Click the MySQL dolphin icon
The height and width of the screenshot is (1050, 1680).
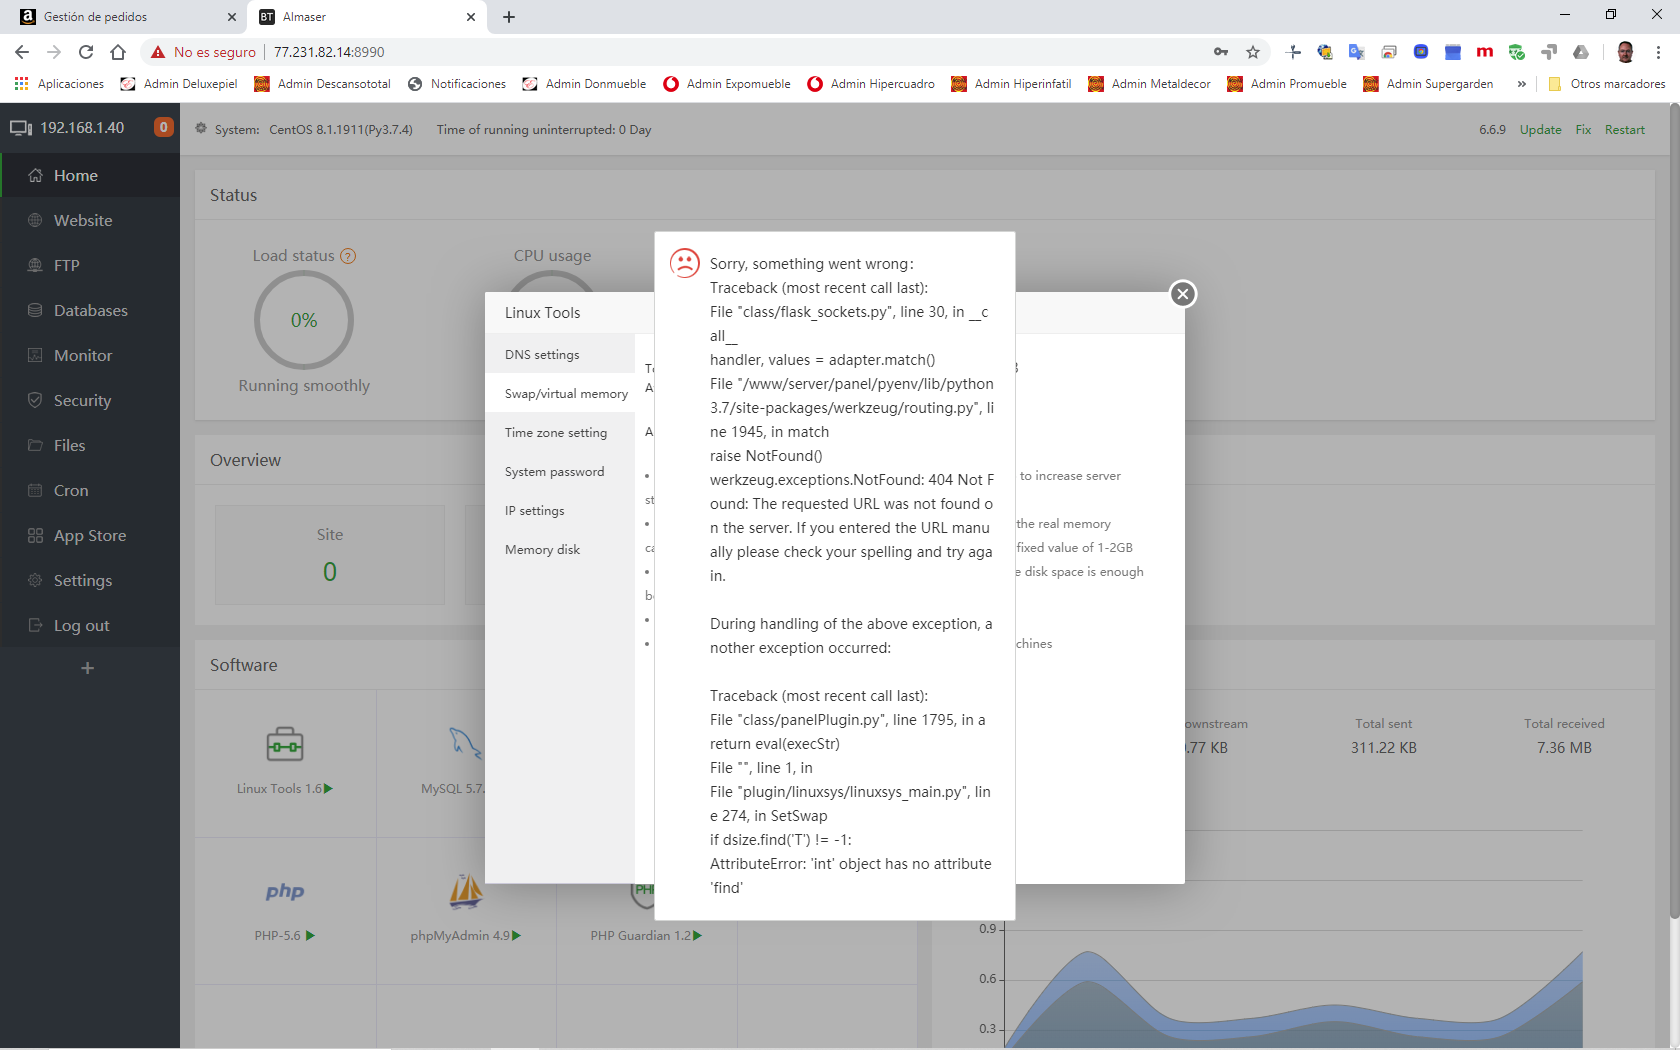465,743
